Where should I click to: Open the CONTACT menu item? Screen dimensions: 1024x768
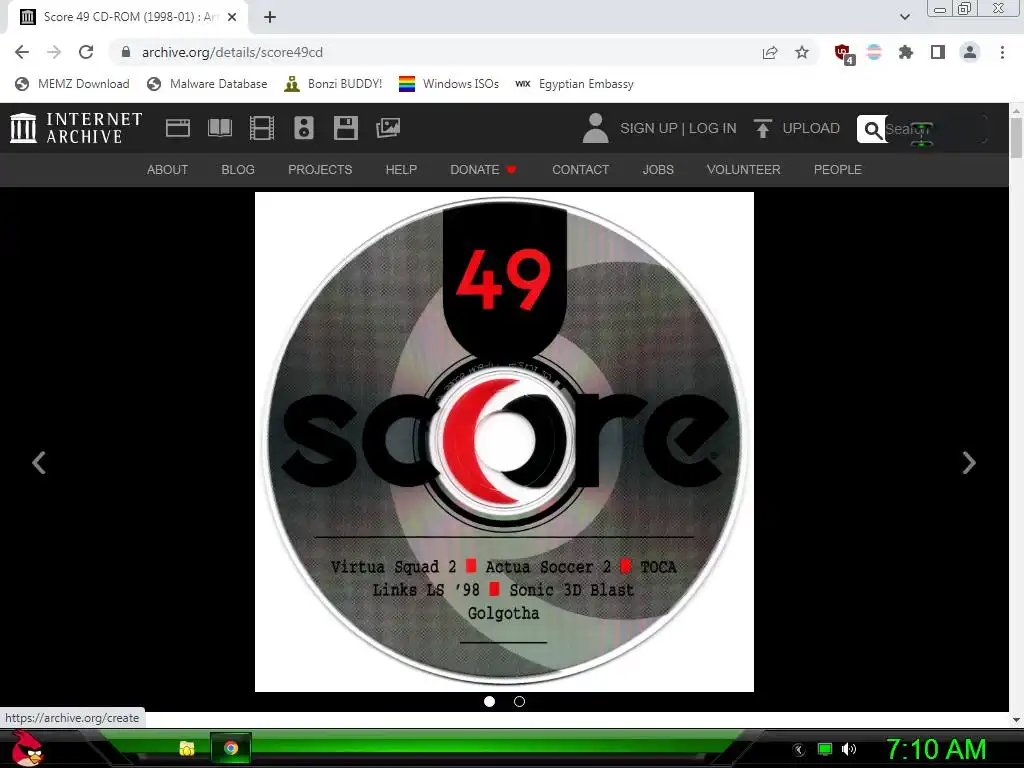(x=581, y=170)
